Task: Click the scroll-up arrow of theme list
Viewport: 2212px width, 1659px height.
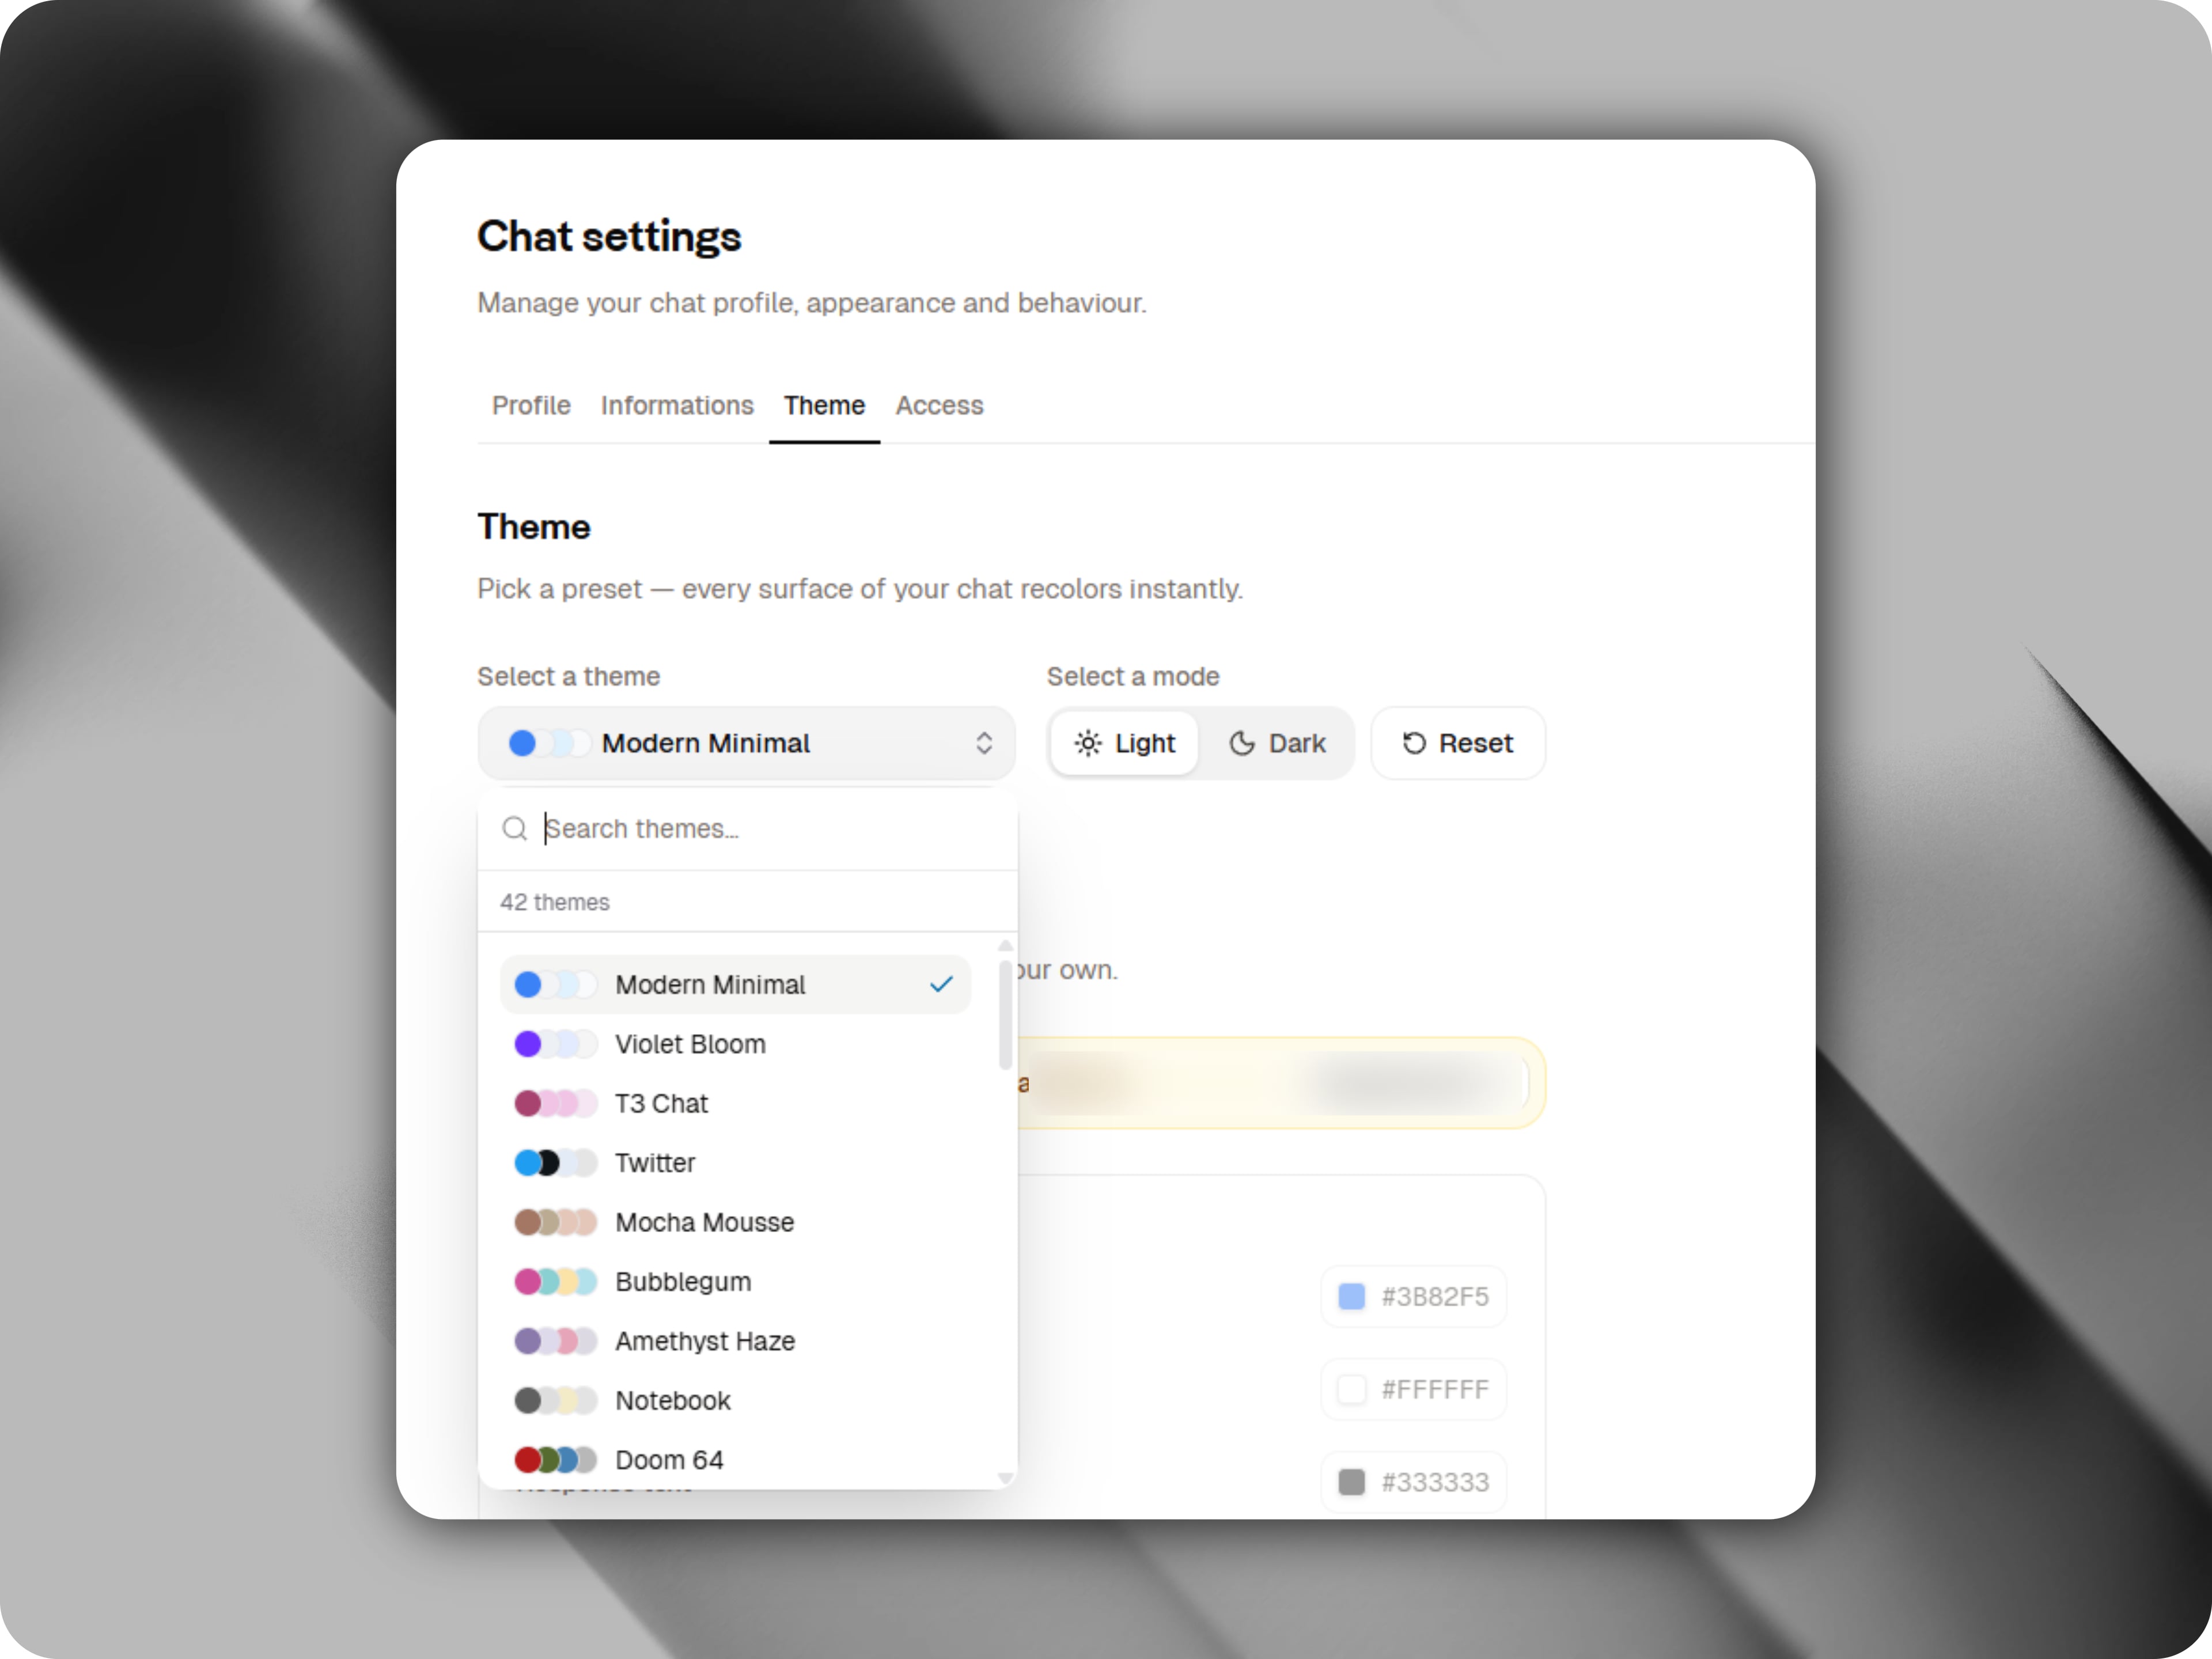Action: [1005, 945]
